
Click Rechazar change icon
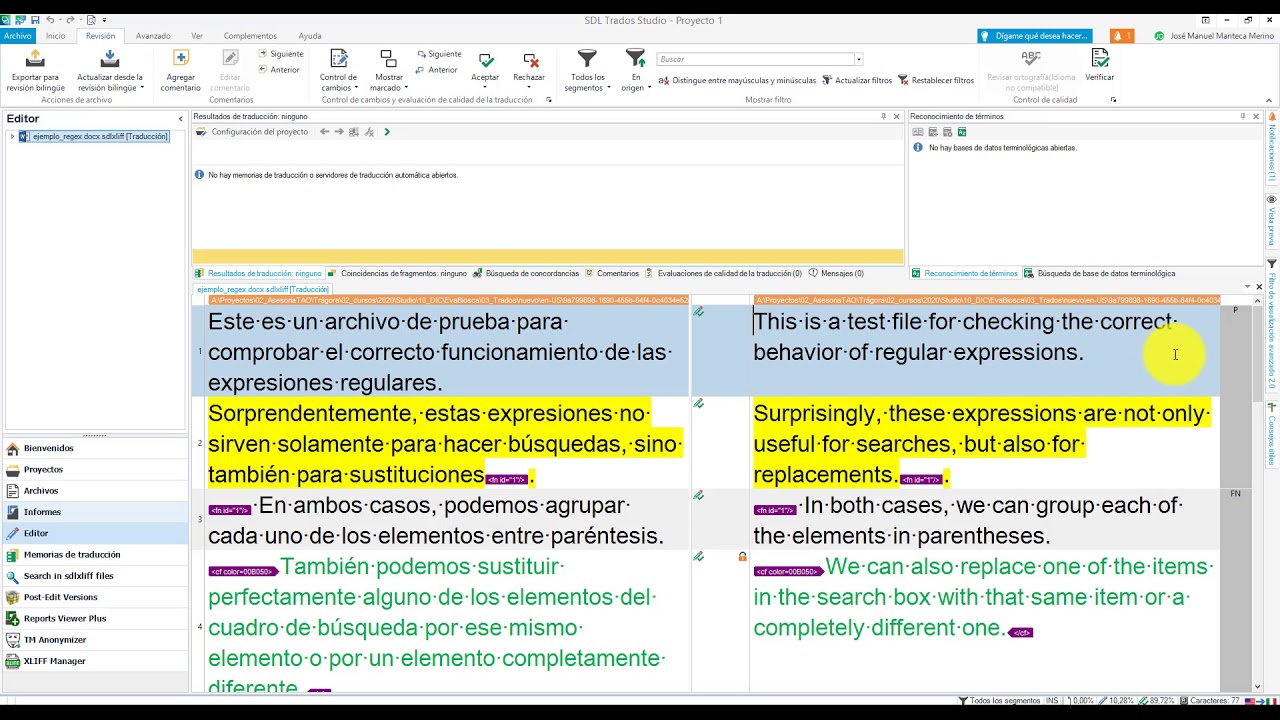pos(530,60)
